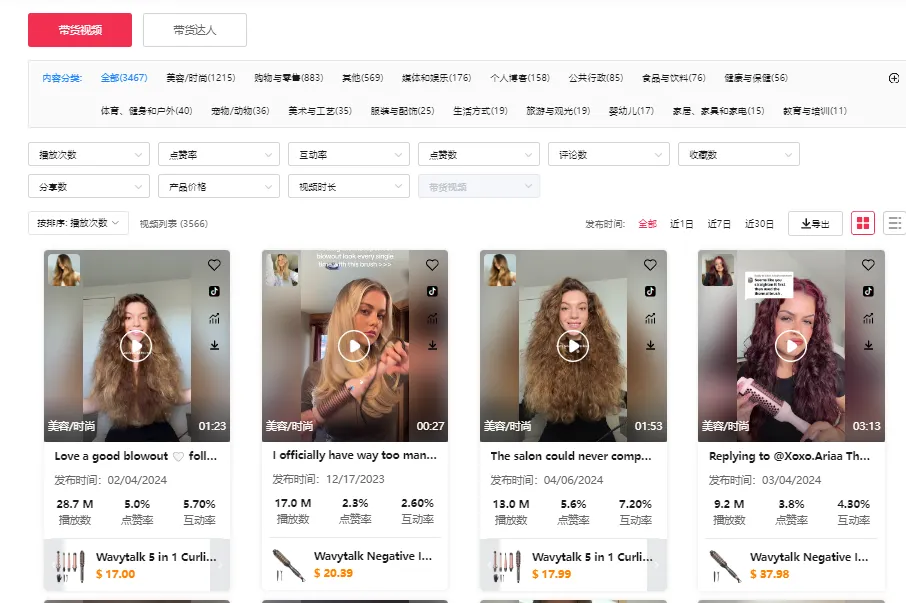Open the 互动率 filter dropdown
This screenshot has height=603, width=906.
[x=349, y=154]
